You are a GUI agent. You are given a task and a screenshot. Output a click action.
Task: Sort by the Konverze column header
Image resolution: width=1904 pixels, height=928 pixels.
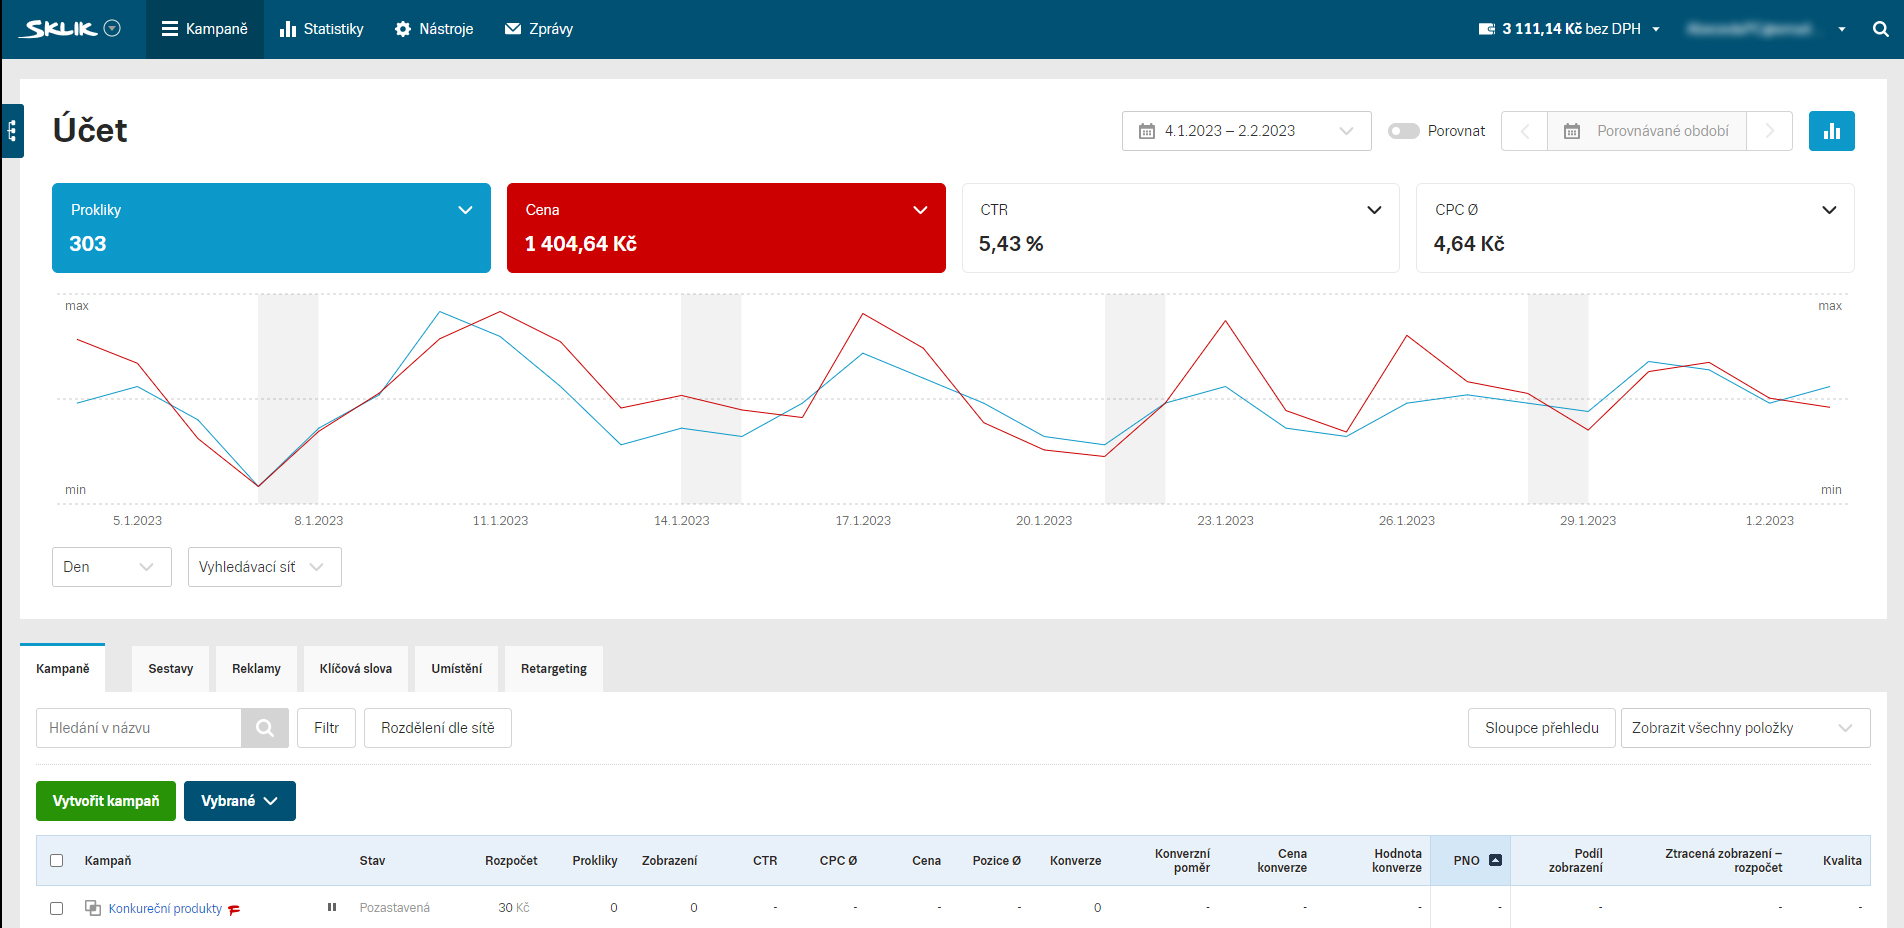click(x=1075, y=860)
